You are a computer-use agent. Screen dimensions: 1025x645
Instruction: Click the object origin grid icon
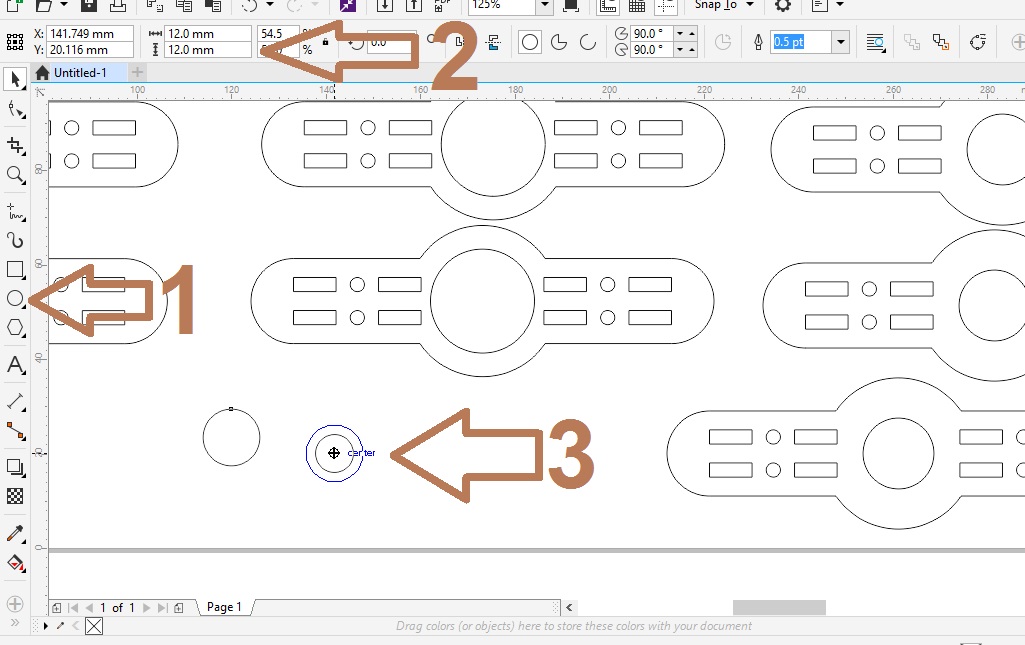point(14,42)
